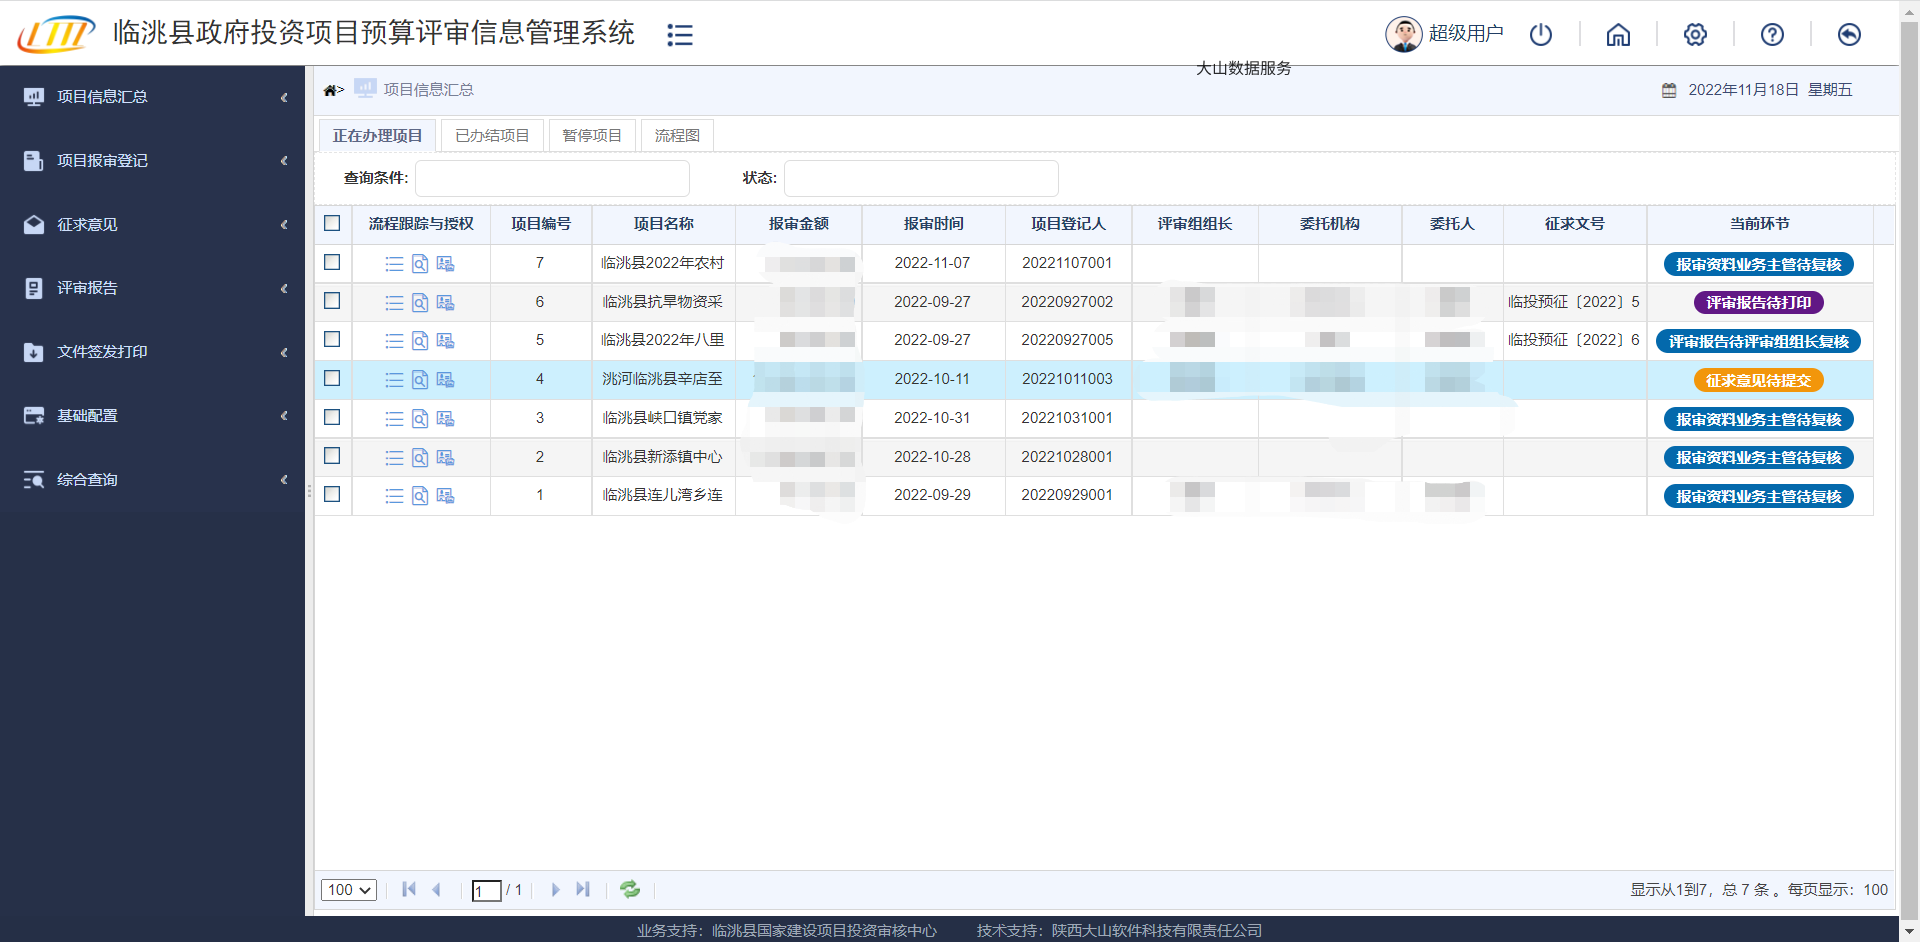The width and height of the screenshot is (1920, 942).
Task: Check the row for 临洮县峡口镇党家
Action: pyautogui.click(x=332, y=417)
